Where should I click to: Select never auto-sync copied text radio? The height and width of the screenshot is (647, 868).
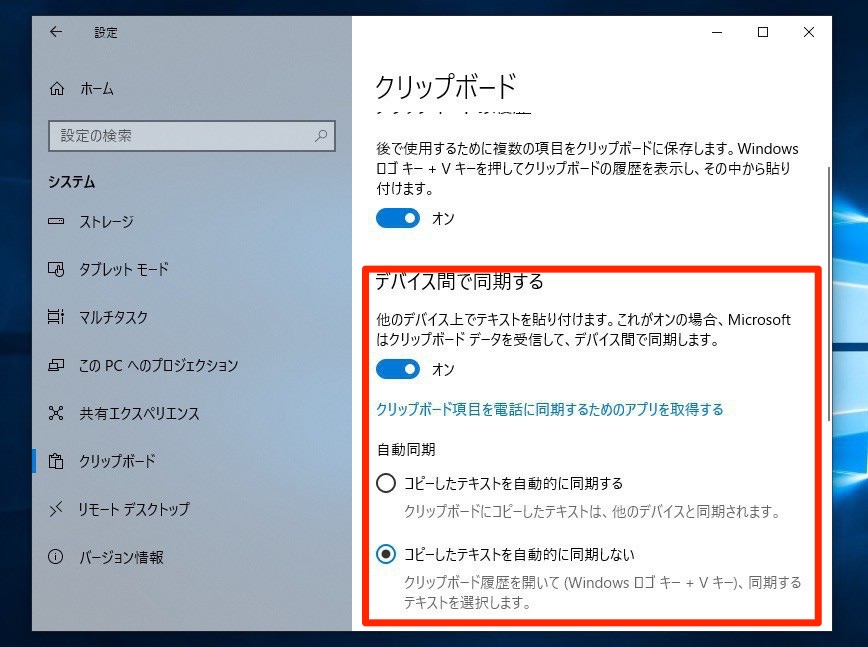(386, 554)
